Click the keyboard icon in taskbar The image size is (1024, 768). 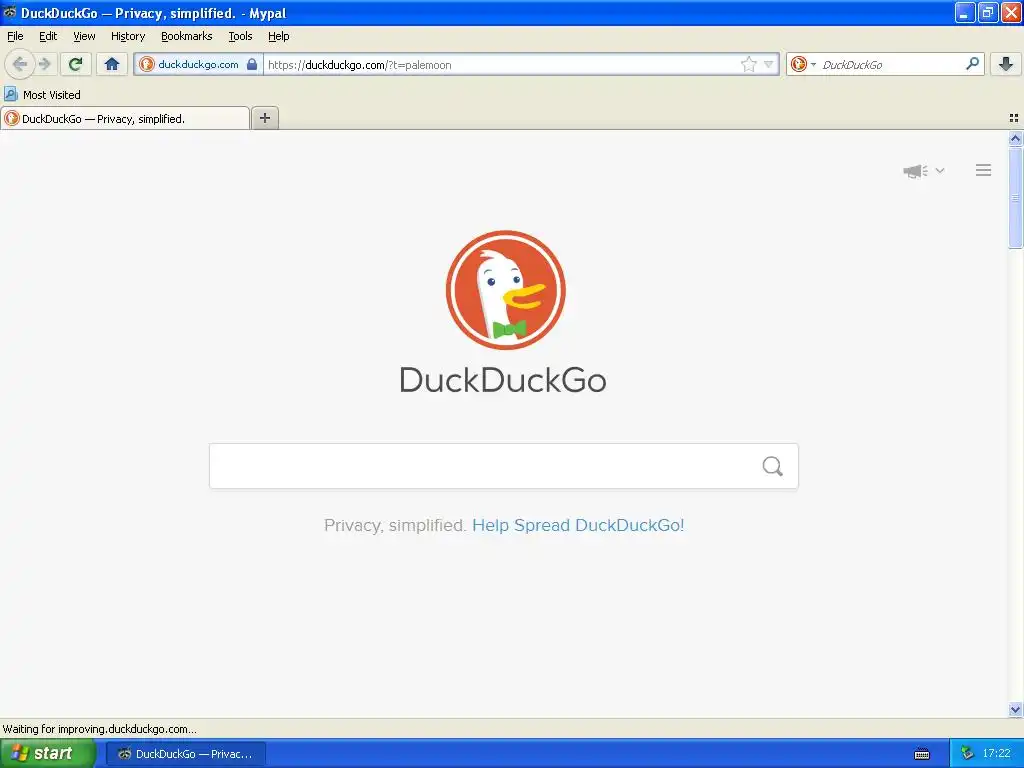click(x=922, y=754)
